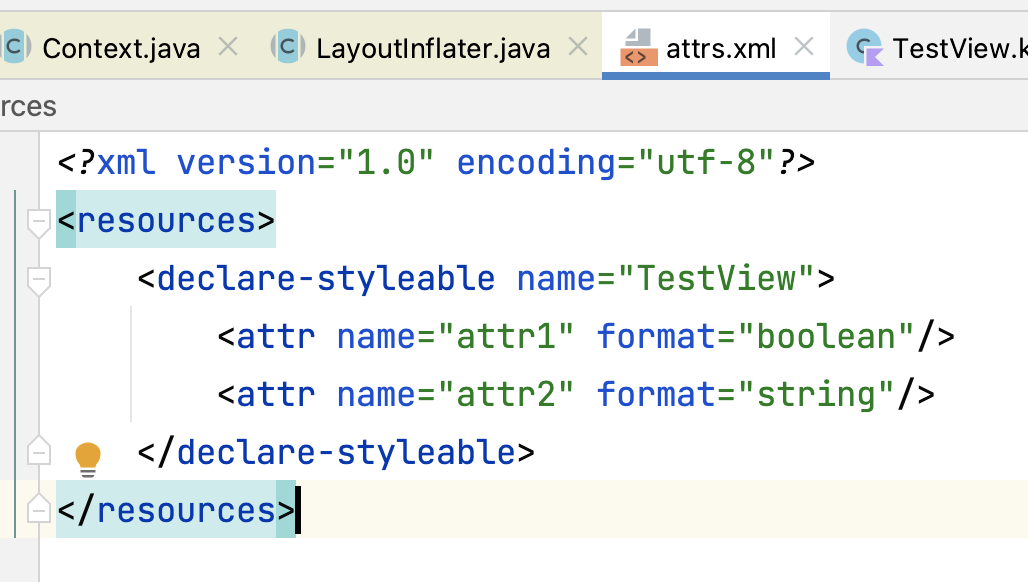
Task: Toggle fold marker at closing resources tag
Action: [39, 509]
